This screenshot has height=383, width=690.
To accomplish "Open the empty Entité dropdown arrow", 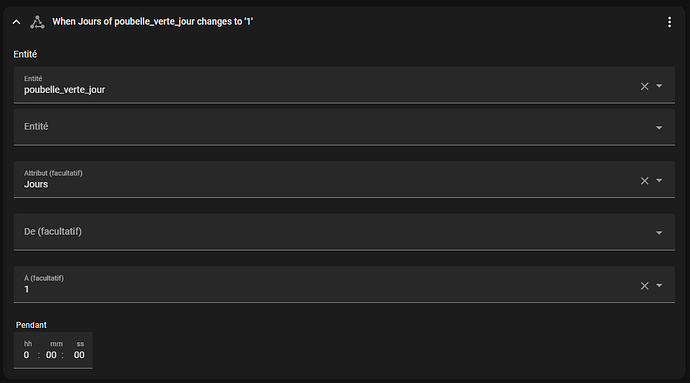I will point(659,128).
